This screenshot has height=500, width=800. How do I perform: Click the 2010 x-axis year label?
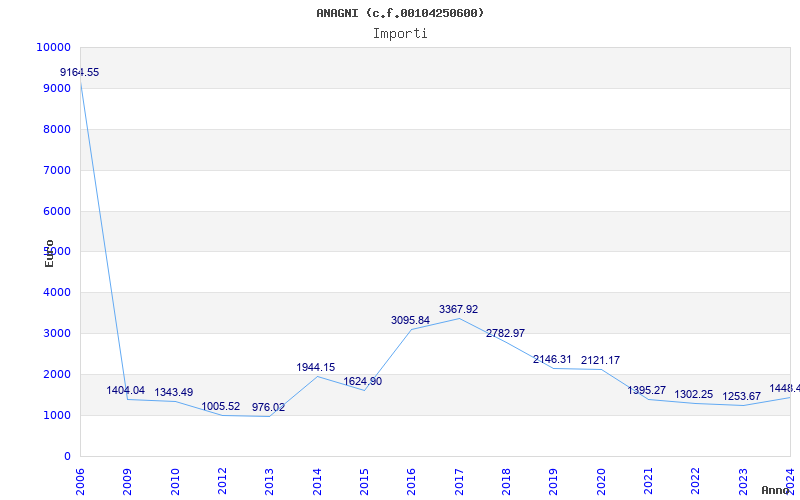[175, 481]
